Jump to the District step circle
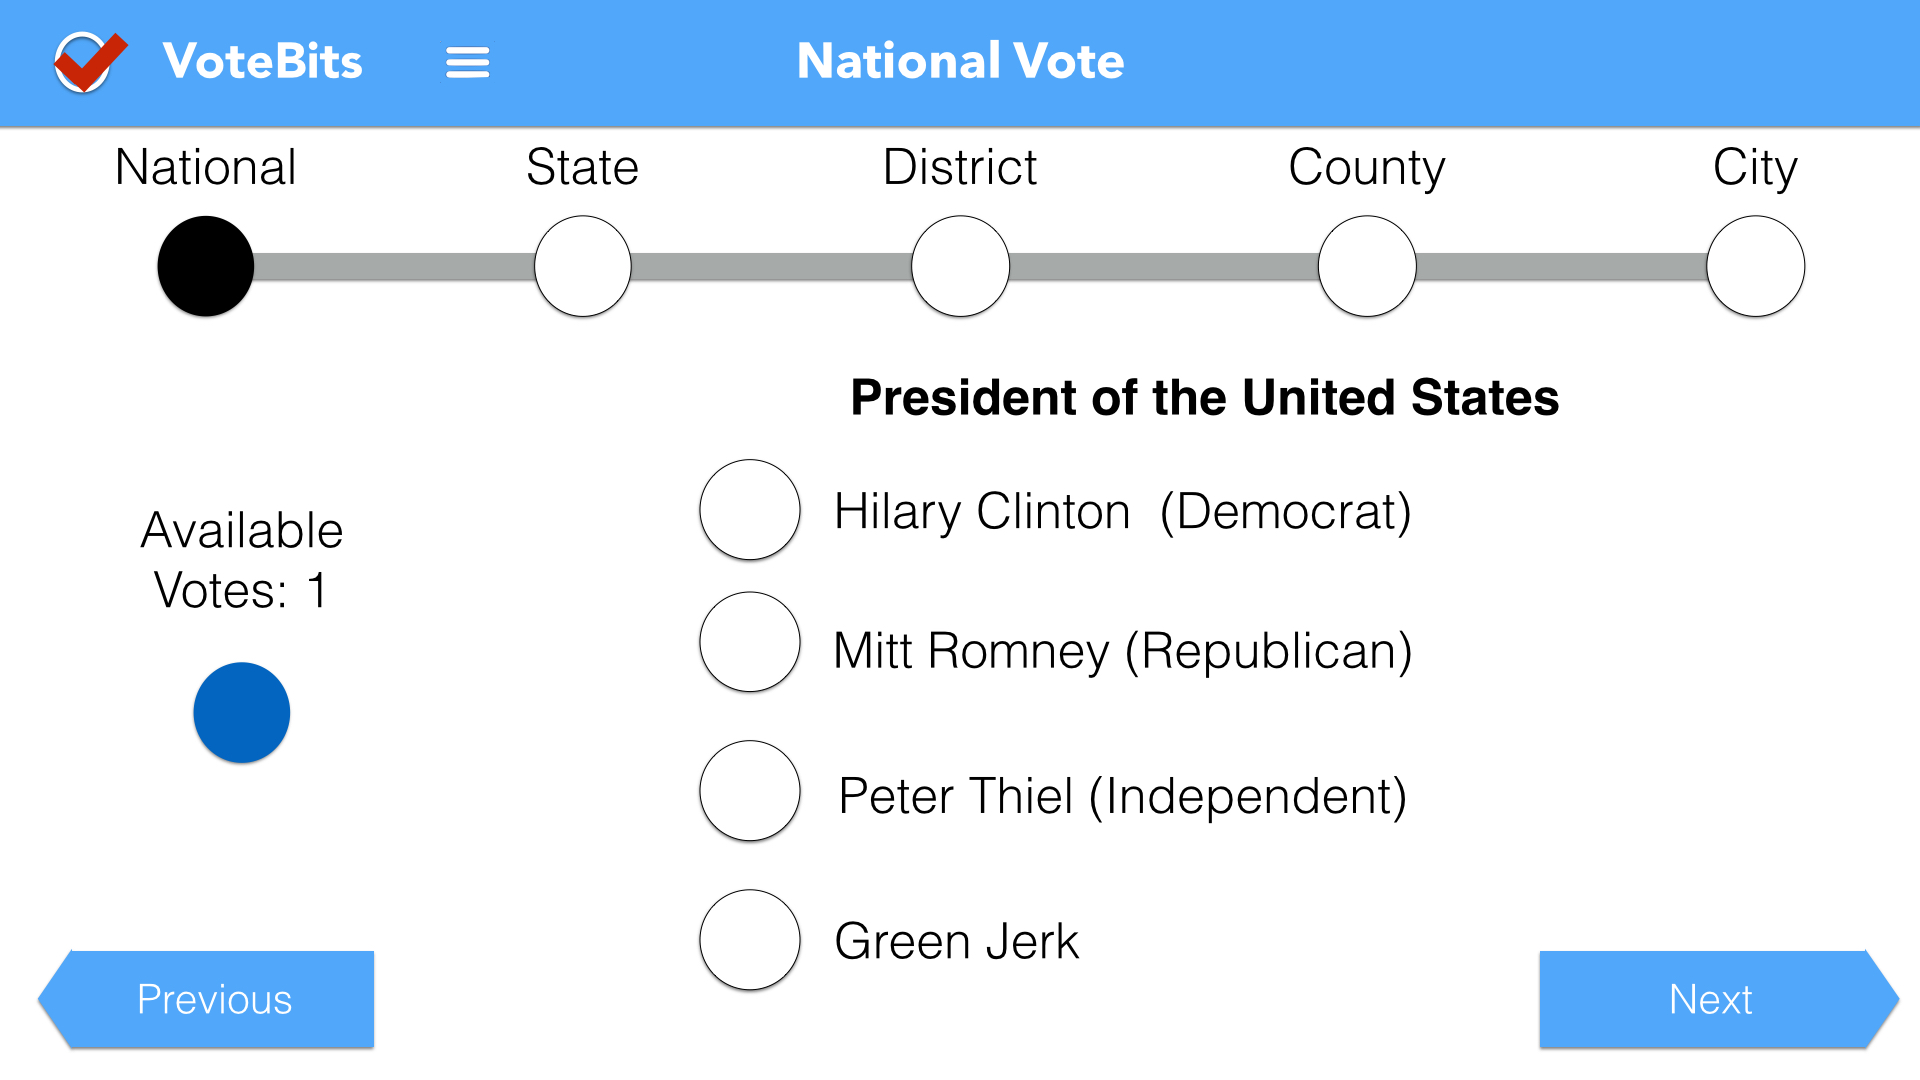The width and height of the screenshot is (1920, 1080). (960, 266)
